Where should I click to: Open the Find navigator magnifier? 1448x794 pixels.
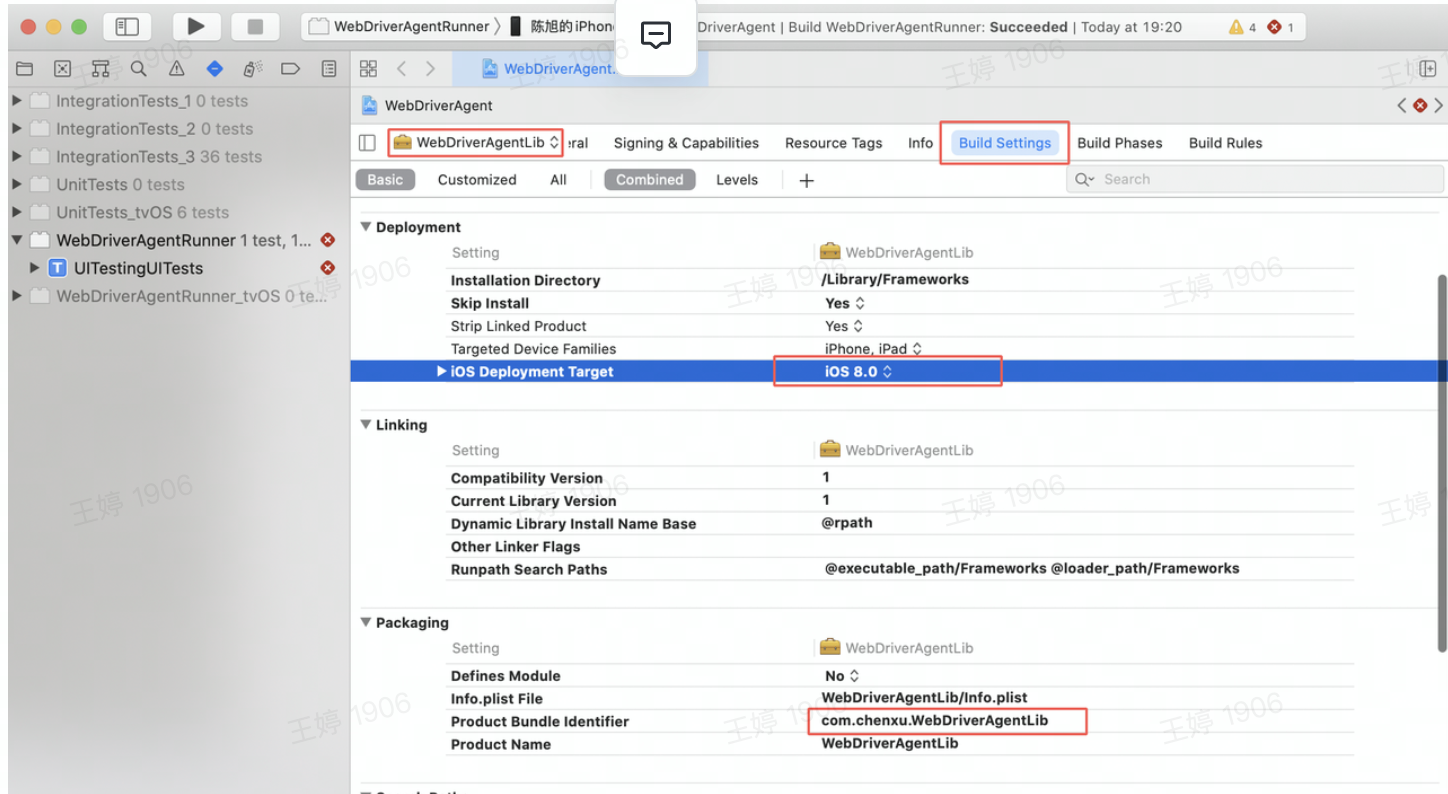(138, 69)
